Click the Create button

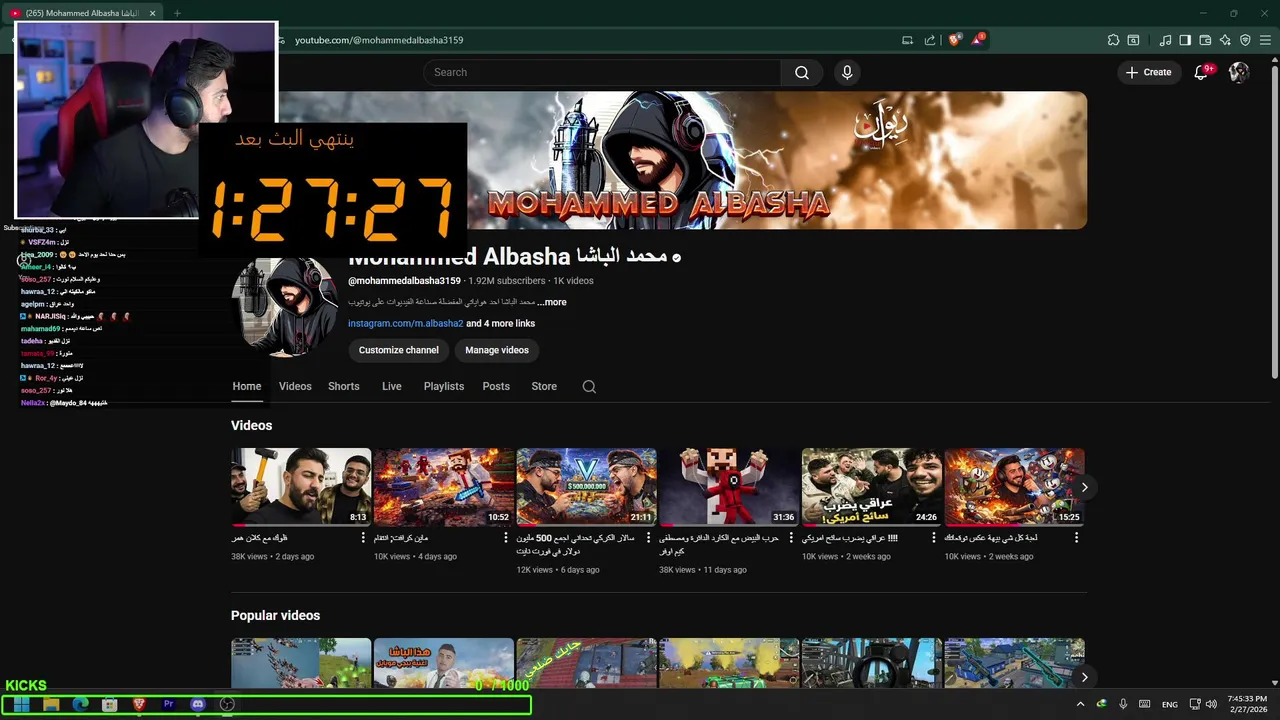(x=1148, y=72)
